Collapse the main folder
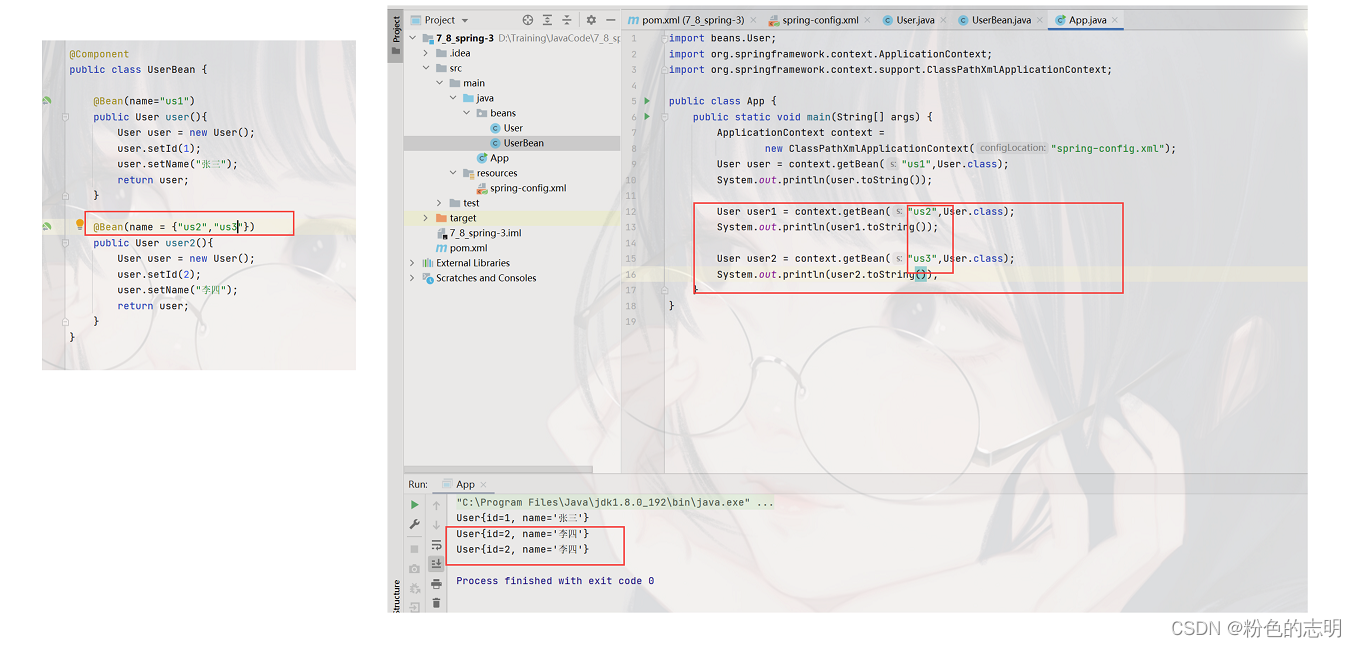 (x=440, y=83)
